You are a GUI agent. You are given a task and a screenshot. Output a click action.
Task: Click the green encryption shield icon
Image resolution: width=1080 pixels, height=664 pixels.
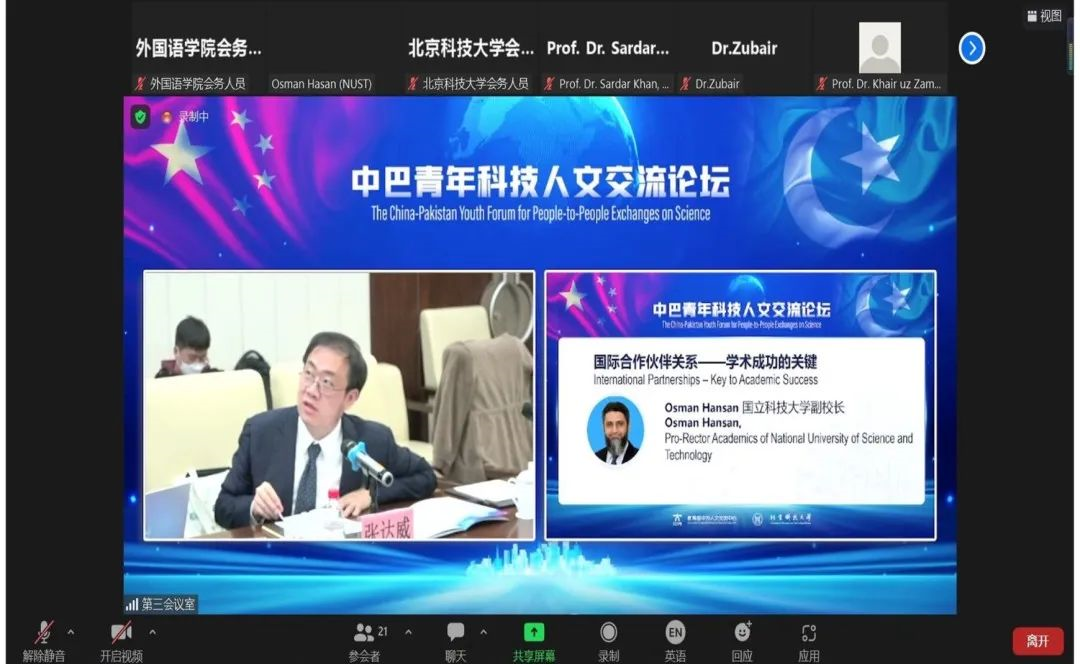[x=140, y=117]
